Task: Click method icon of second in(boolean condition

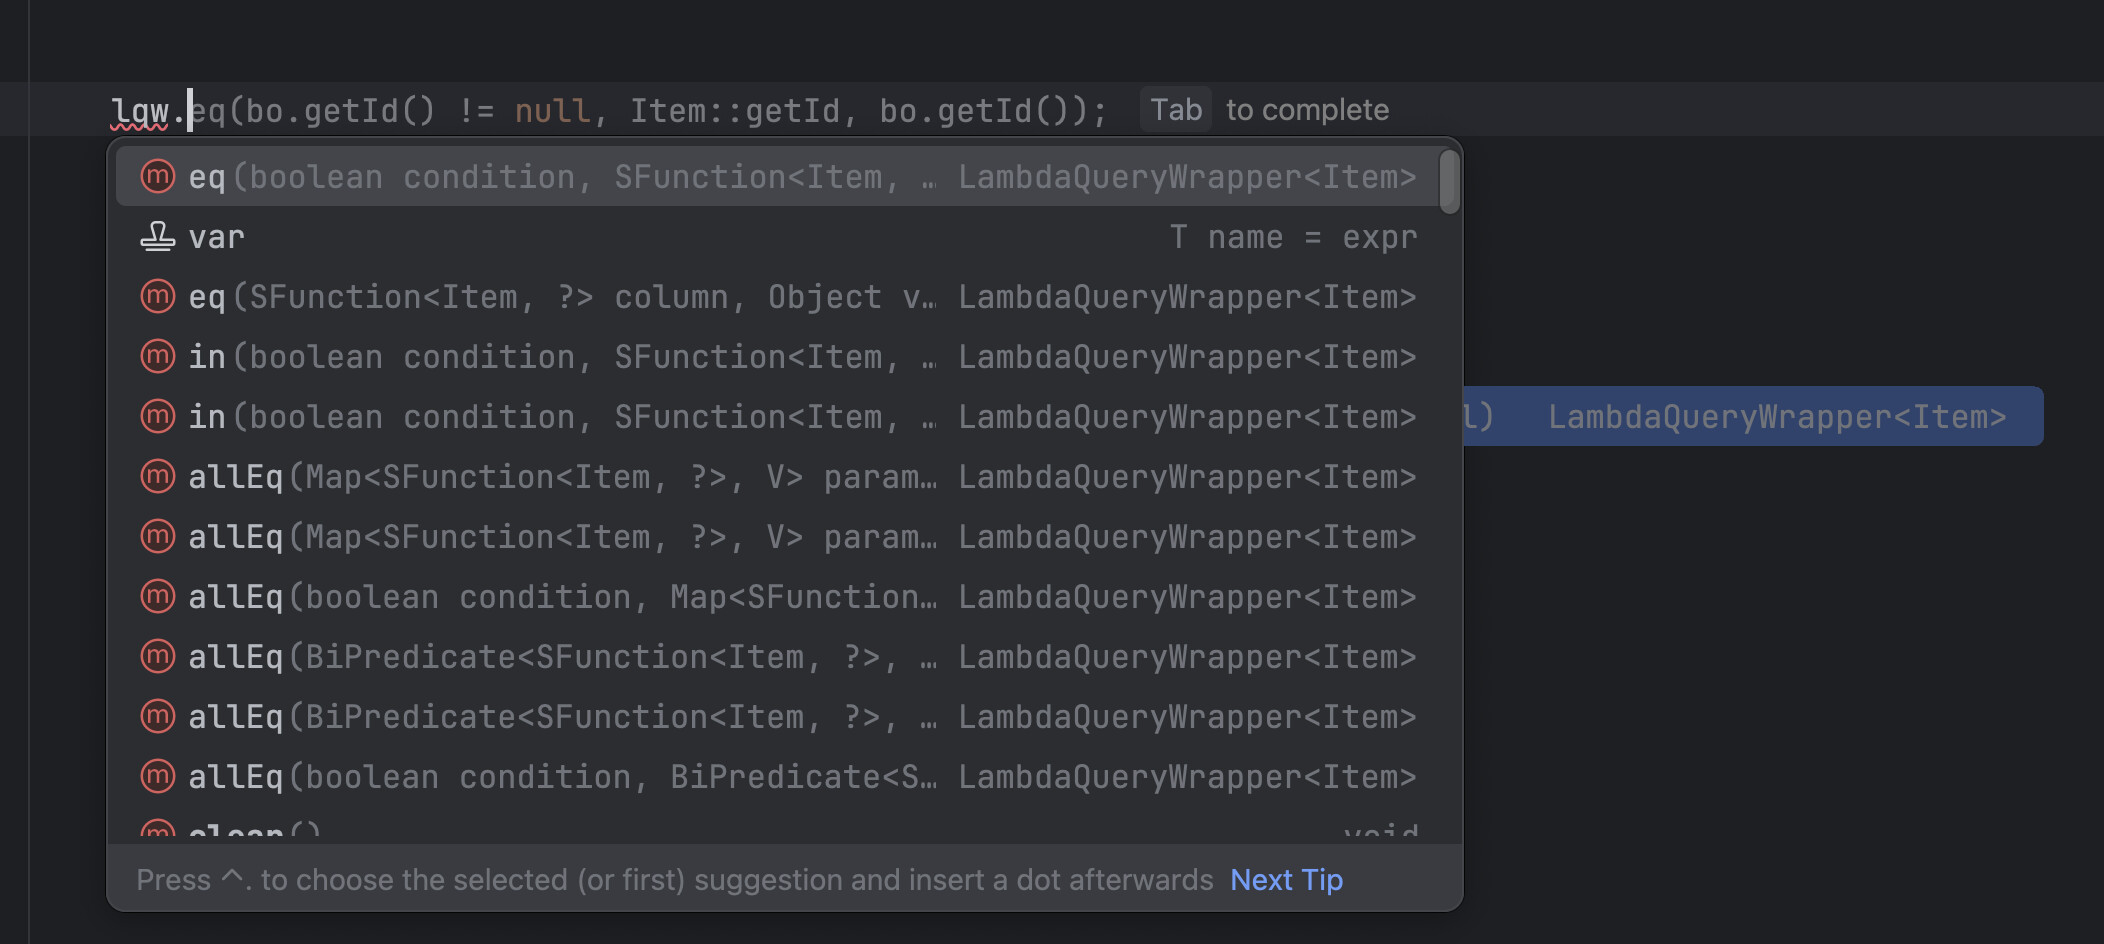Action: pyautogui.click(x=158, y=416)
